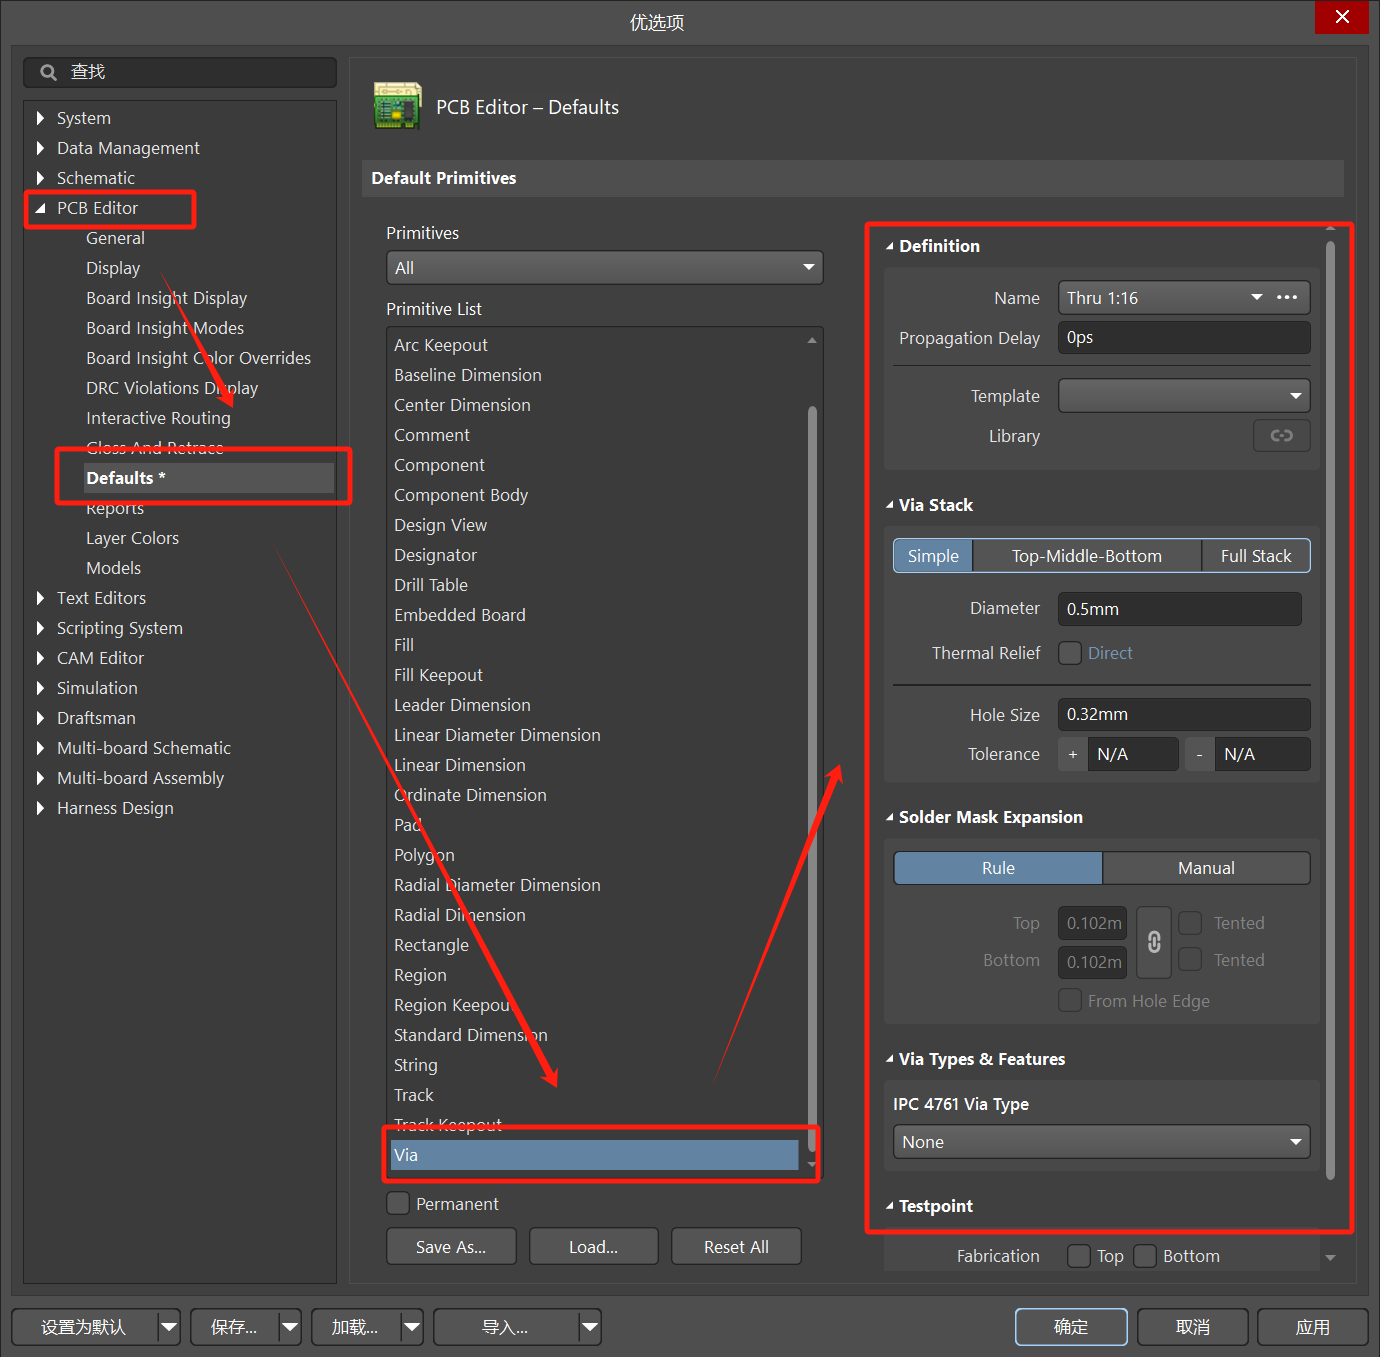Click the Library link icon button

[x=1281, y=435]
